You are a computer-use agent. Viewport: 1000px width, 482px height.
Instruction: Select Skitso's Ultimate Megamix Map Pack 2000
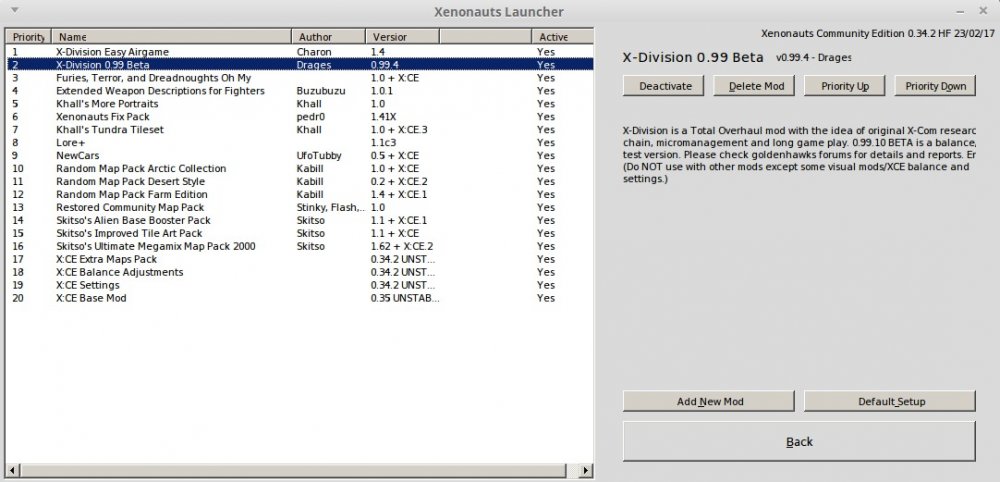tap(300, 246)
